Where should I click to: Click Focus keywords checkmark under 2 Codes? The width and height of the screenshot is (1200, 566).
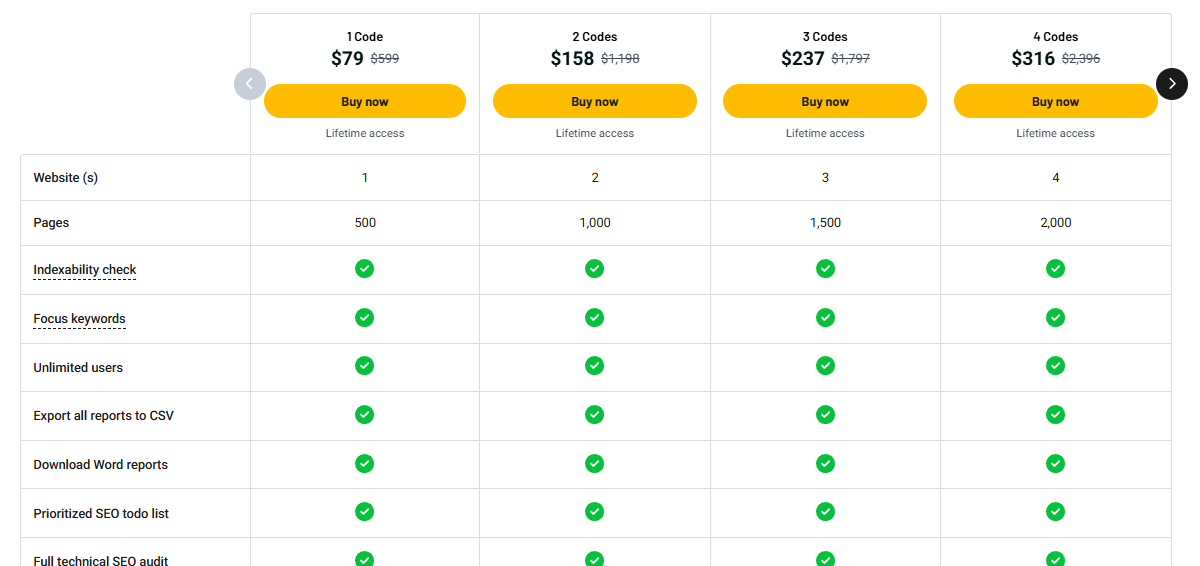595,318
